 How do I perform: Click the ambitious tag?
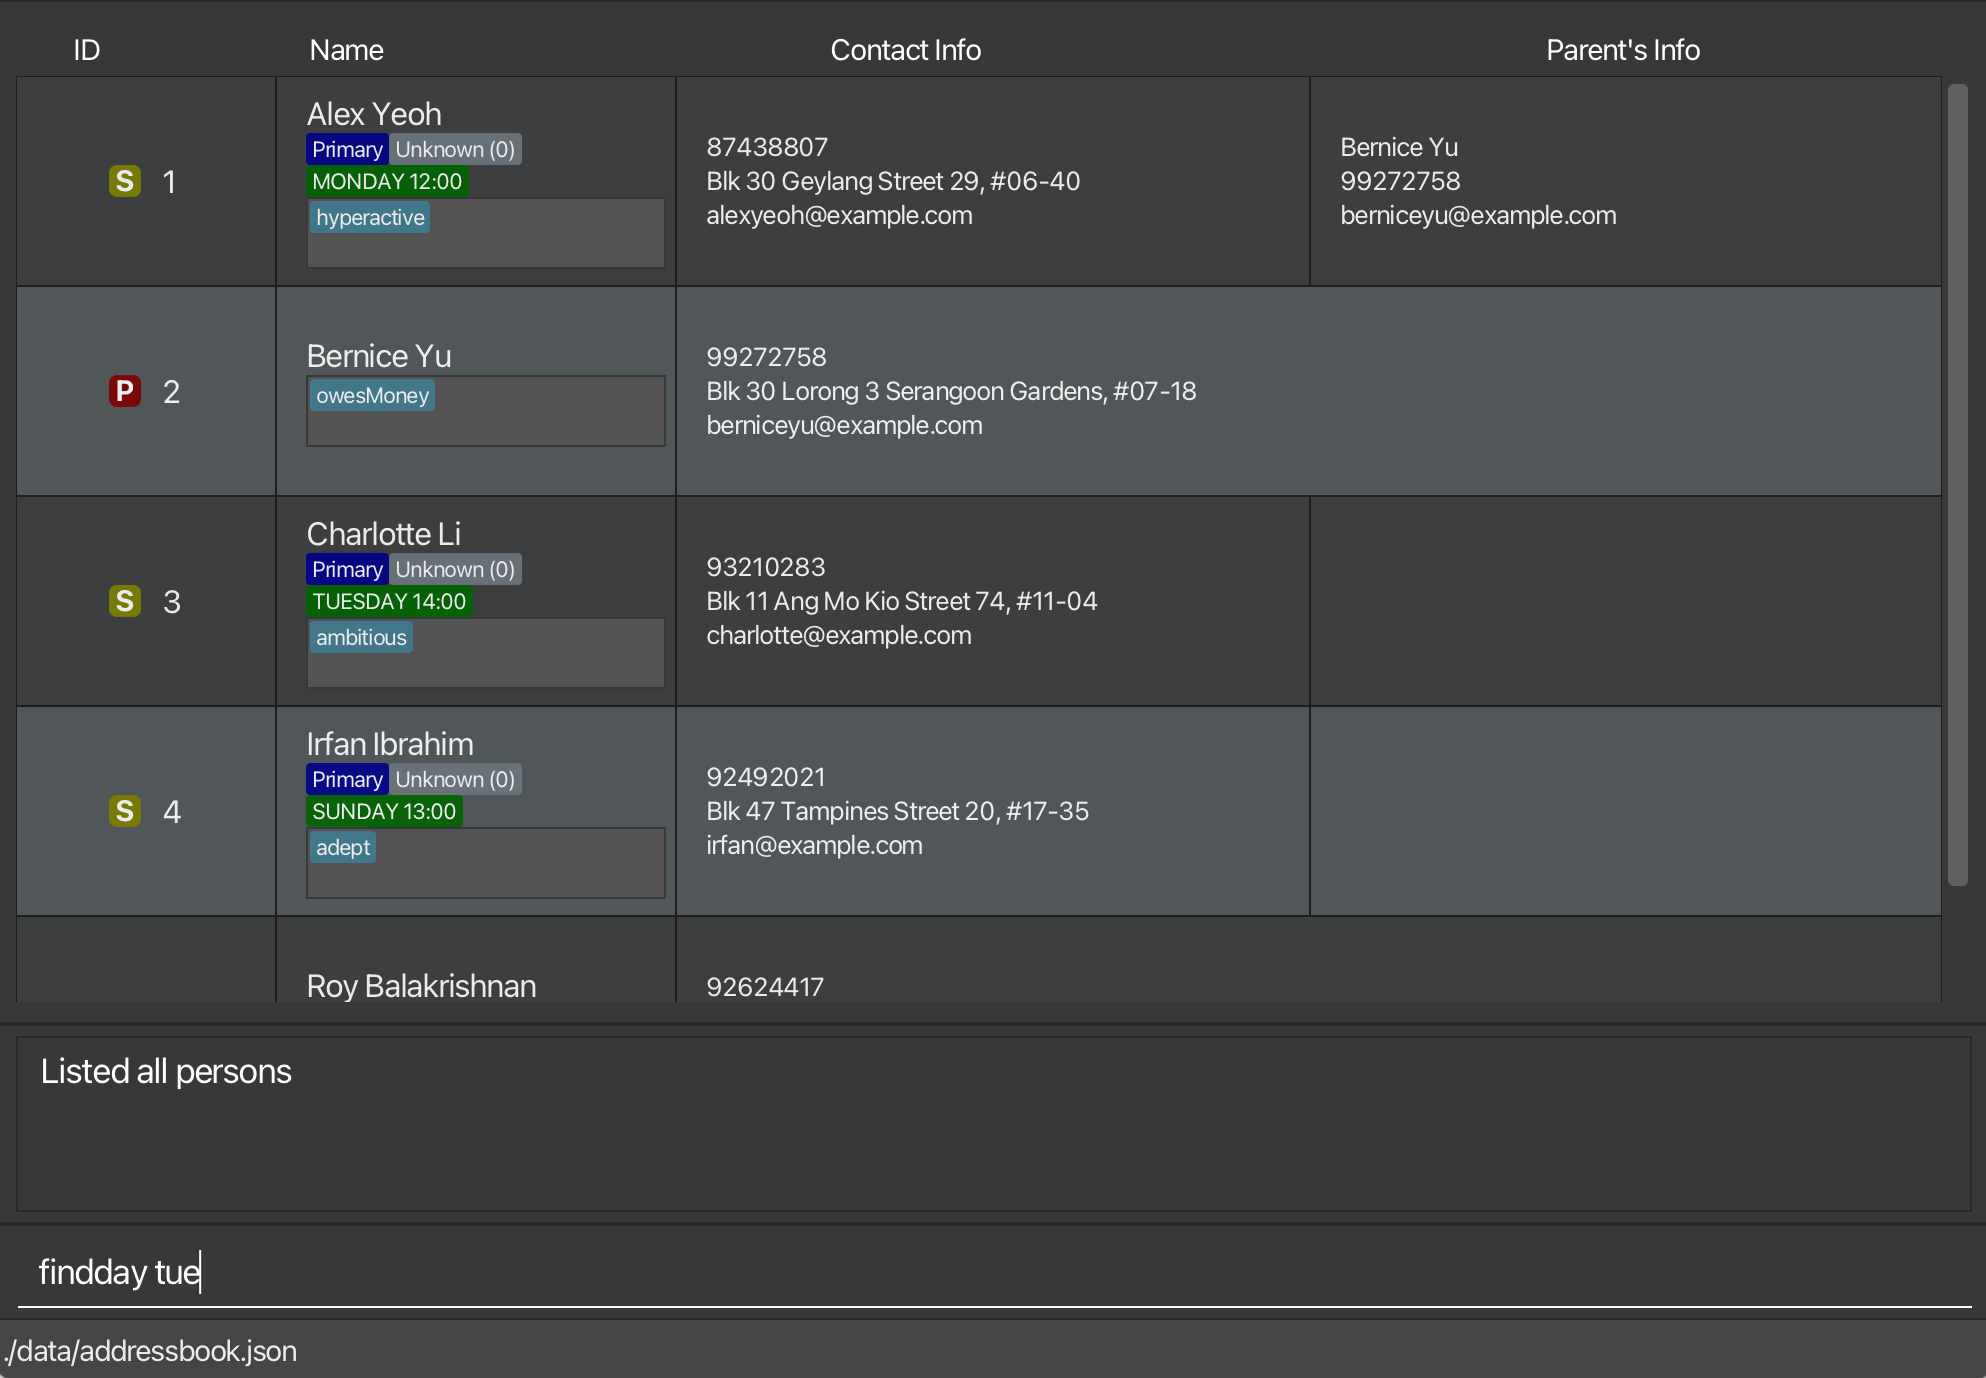(x=361, y=637)
